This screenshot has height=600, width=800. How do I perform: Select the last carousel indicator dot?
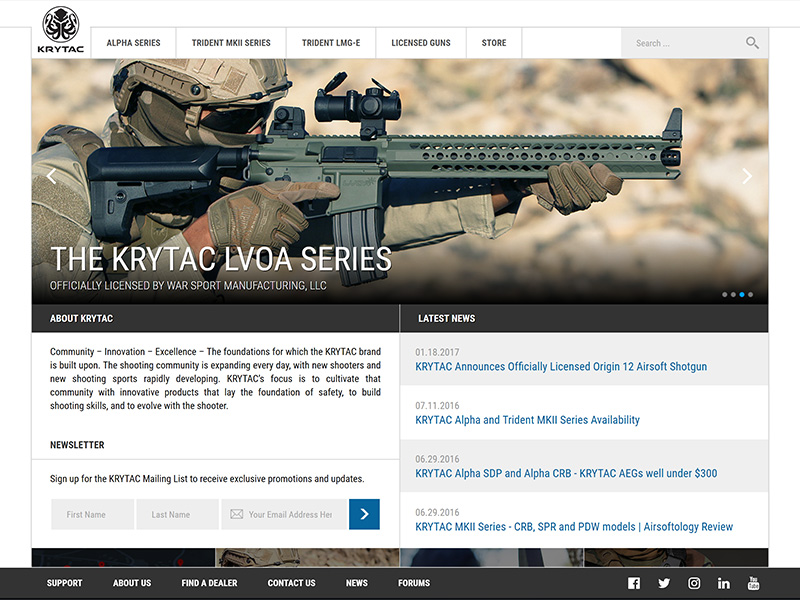(751, 295)
